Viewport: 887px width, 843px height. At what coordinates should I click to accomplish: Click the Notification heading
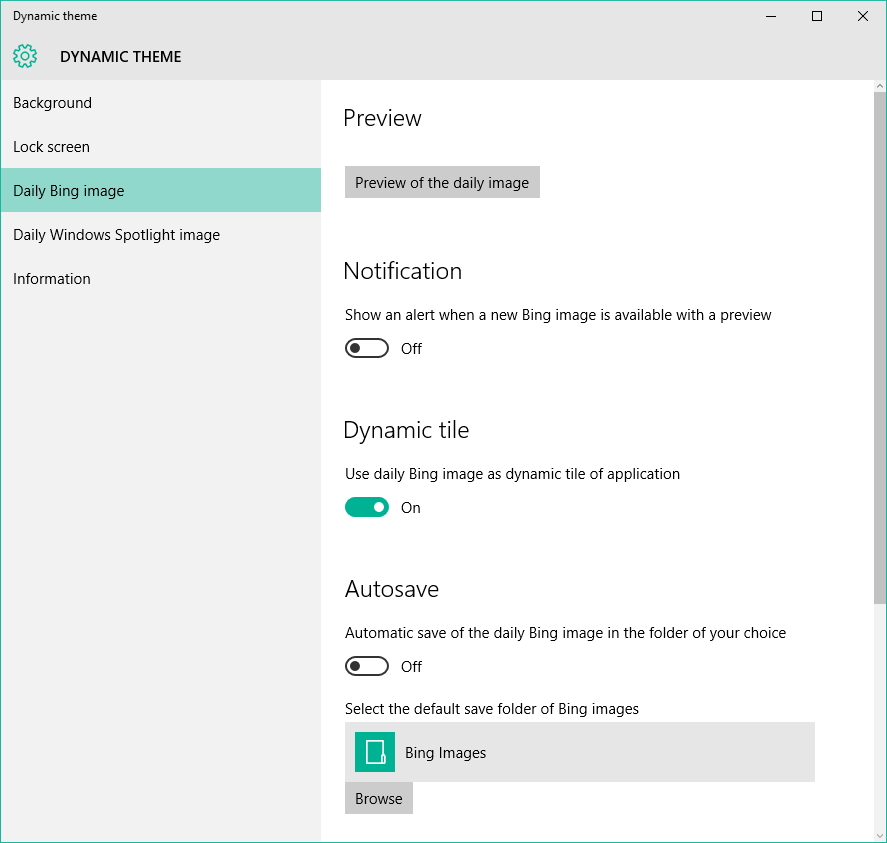(403, 271)
